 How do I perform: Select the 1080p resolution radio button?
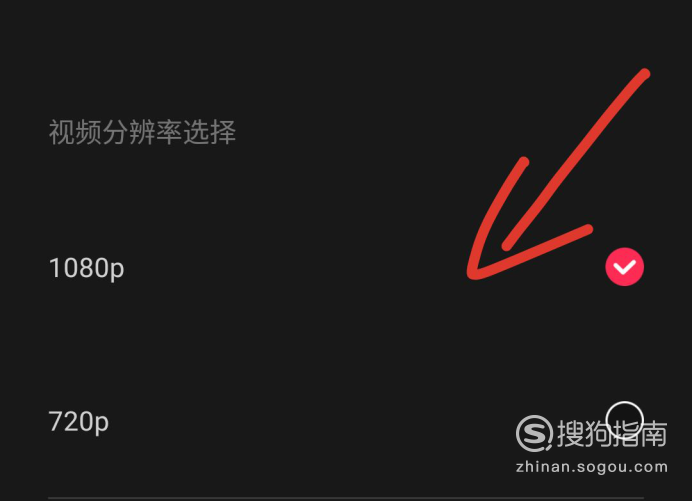624,267
